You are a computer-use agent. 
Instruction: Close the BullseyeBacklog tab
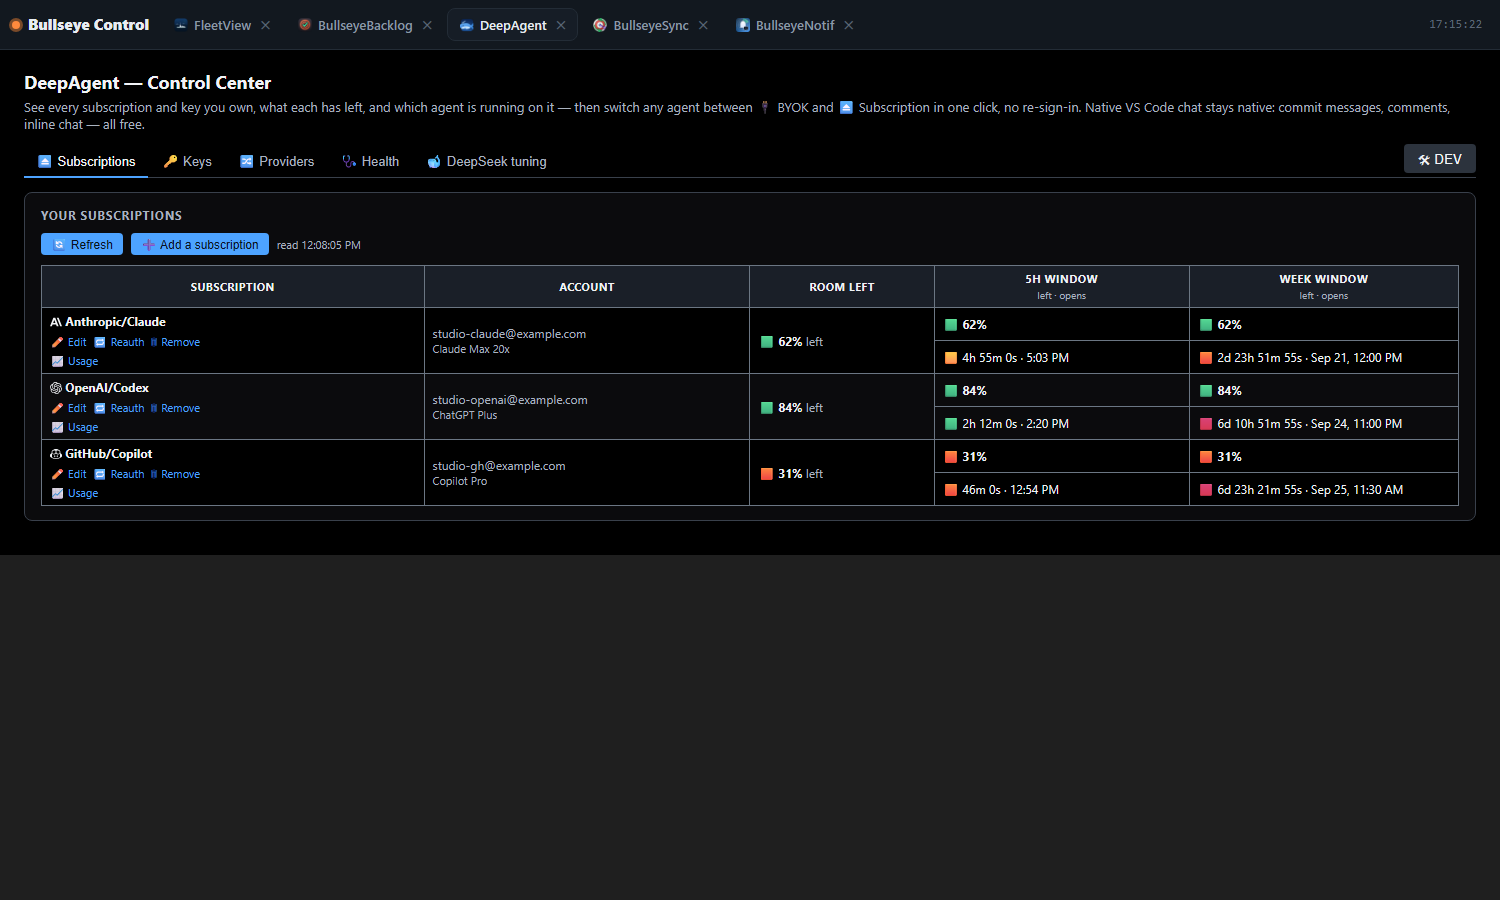(427, 25)
